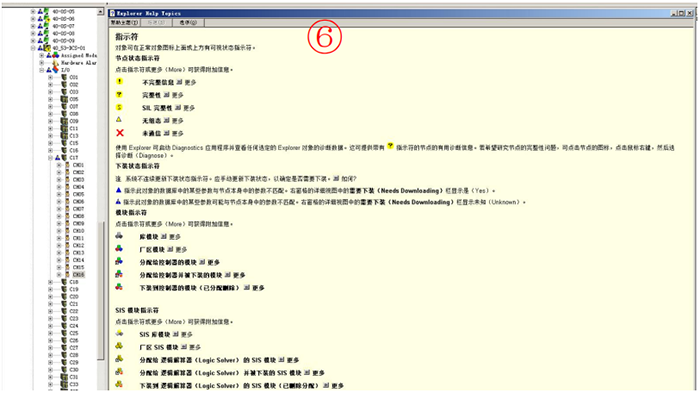Collapse the 40_S3-DCS-01 controller node

coord(33,48)
